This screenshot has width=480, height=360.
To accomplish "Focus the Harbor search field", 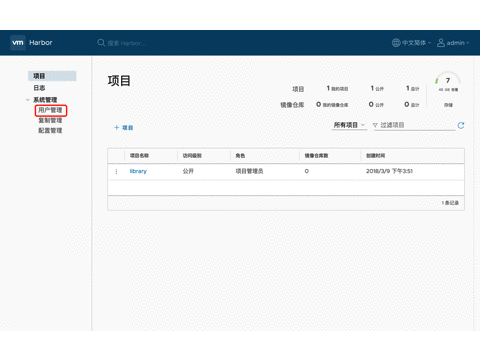I will [x=126, y=43].
